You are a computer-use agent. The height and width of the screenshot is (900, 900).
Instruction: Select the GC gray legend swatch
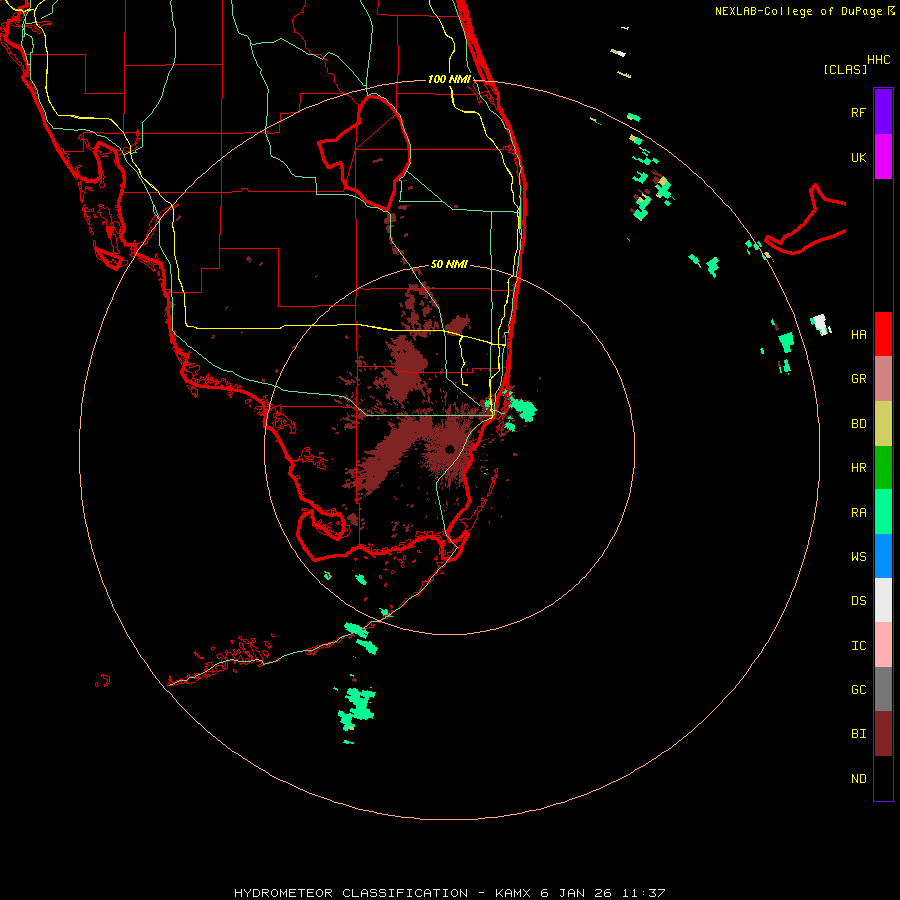coord(883,689)
